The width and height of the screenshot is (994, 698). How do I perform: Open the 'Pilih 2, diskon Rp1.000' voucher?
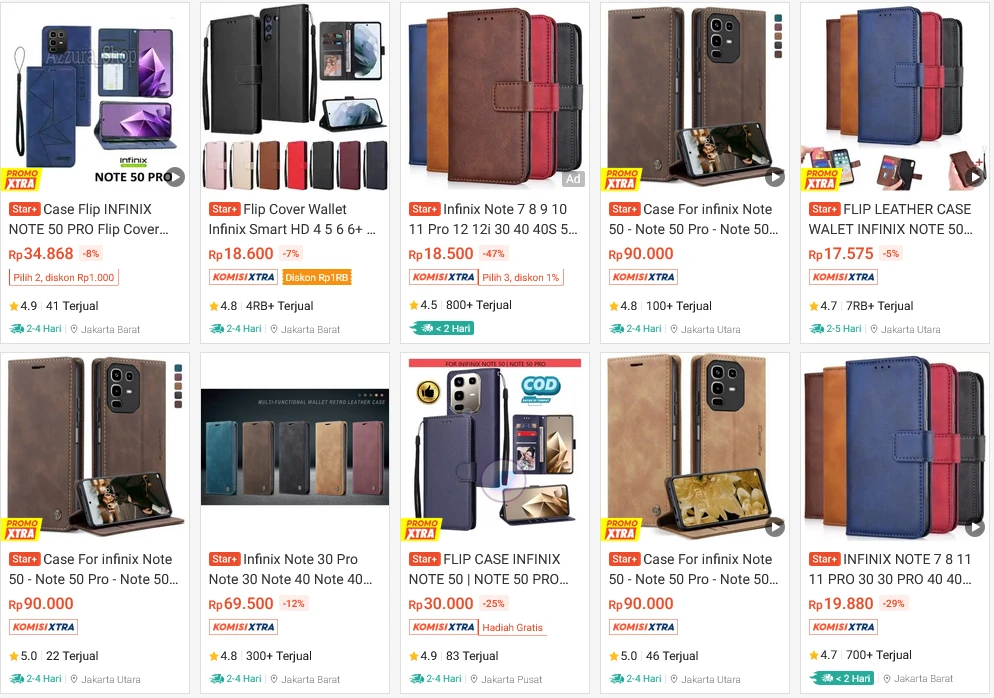(63, 277)
